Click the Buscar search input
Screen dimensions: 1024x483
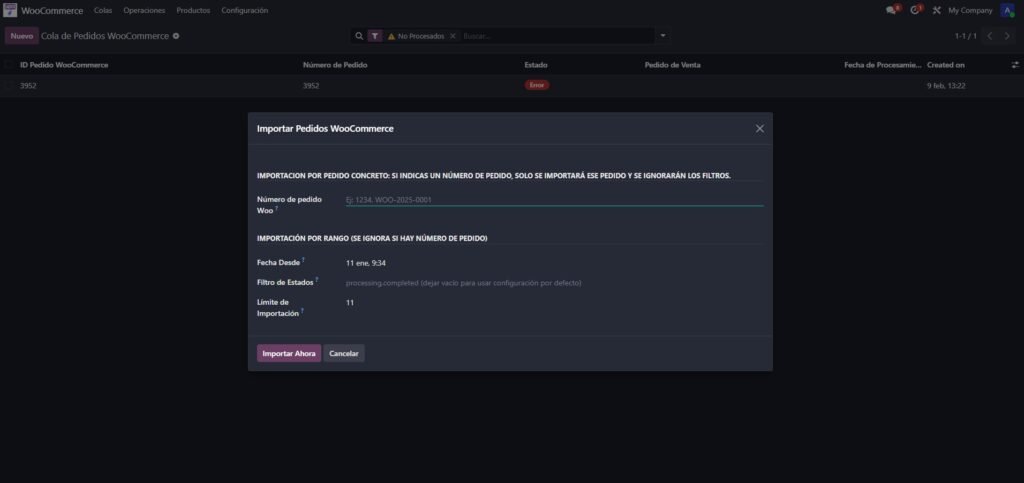point(556,36)
